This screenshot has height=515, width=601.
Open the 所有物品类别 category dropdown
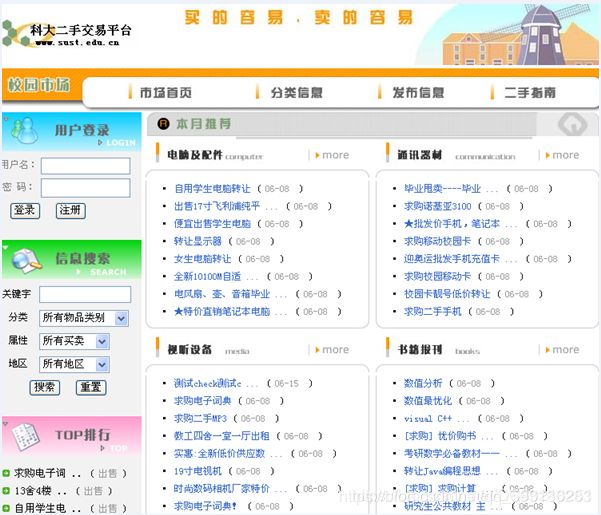pyautogui.click(x=84, y=318)
